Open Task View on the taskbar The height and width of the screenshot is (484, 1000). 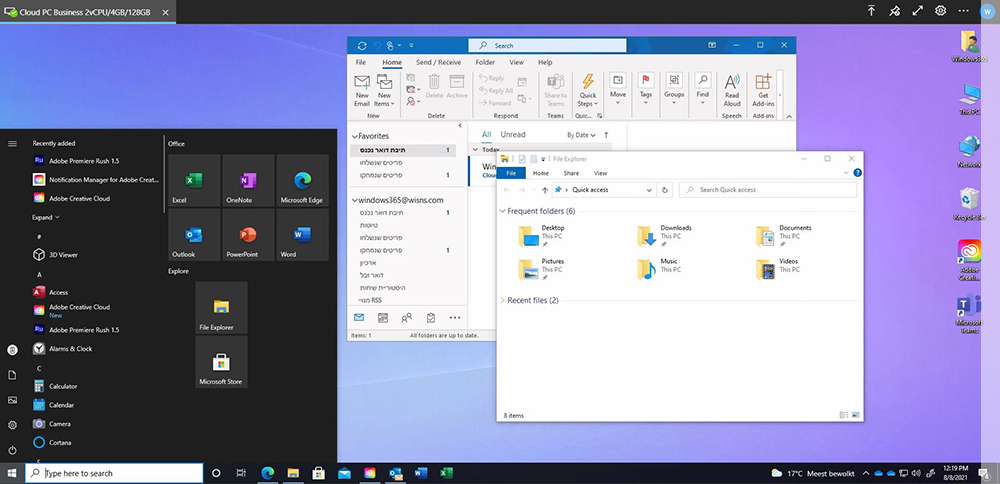(x=241, y=473)
